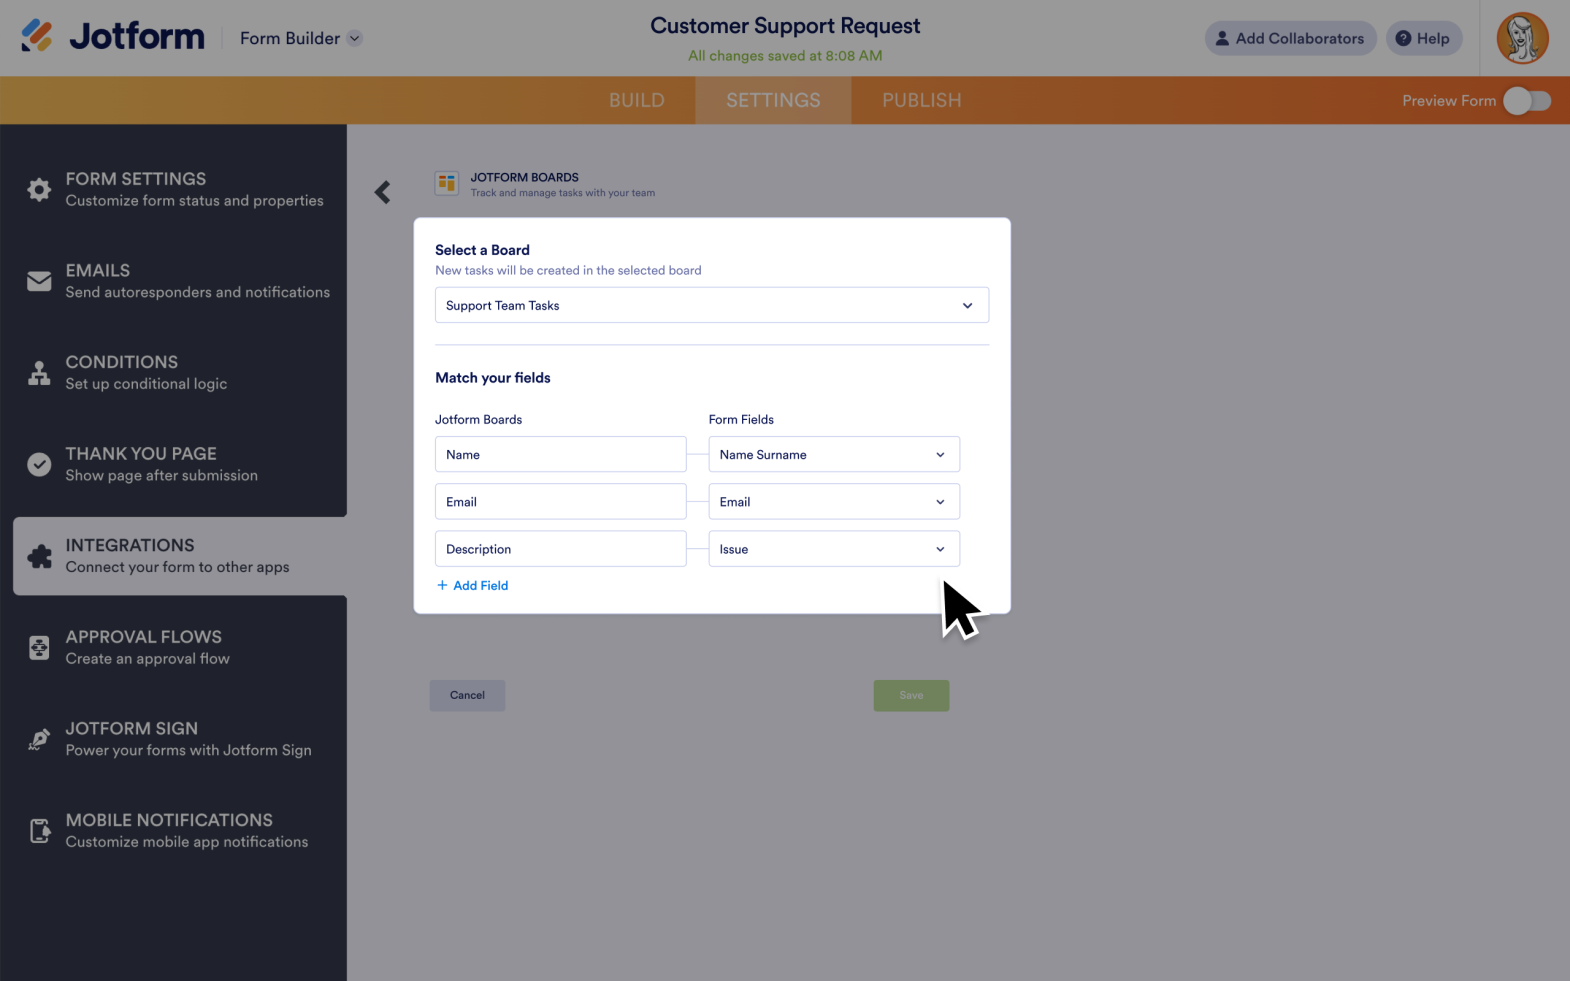Open the Support Team Tasks board dropdown
This screenshot has width=1570, height=981.
tap(712, 305)
